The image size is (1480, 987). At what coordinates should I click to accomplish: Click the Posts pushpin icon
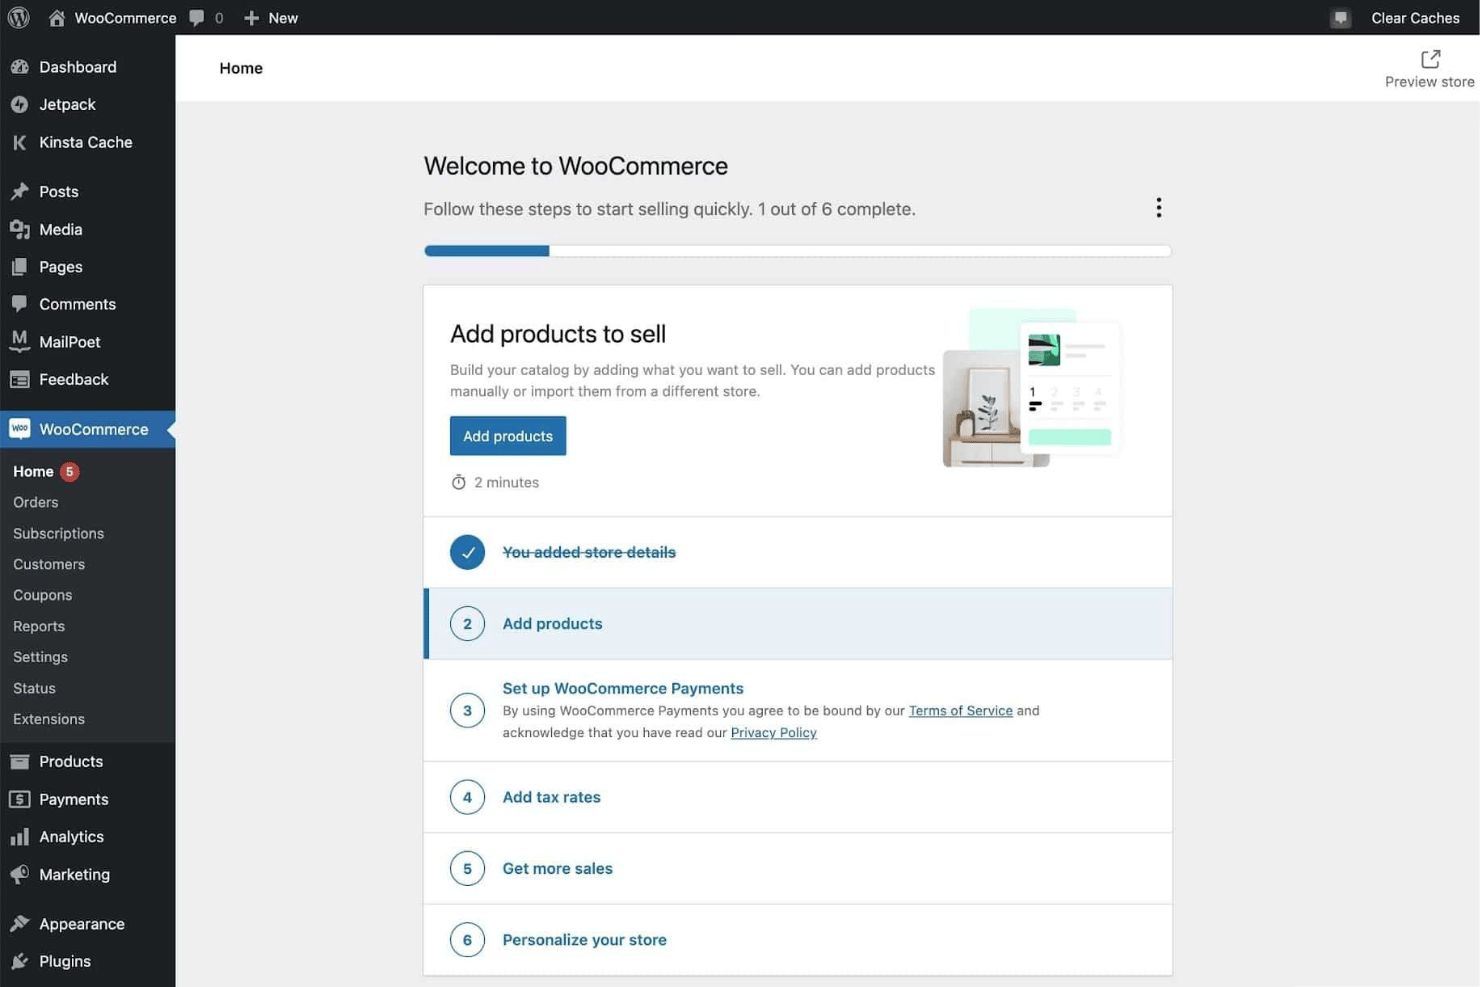click(19, 191)
